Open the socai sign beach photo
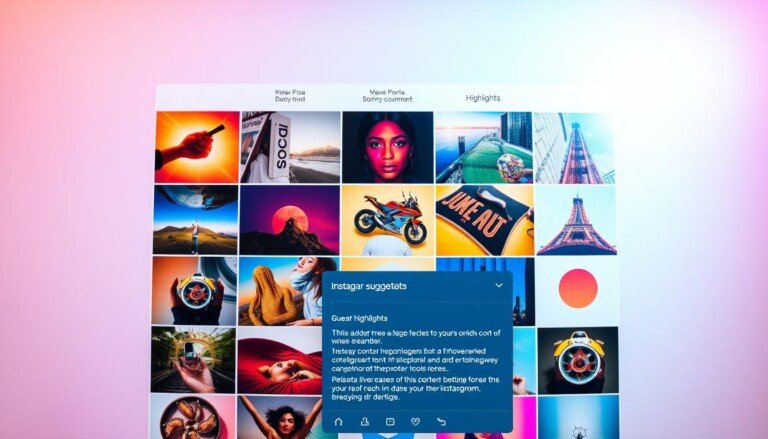Image resolution: width=768 pixels, height=439 pixels. pos(290,147)
